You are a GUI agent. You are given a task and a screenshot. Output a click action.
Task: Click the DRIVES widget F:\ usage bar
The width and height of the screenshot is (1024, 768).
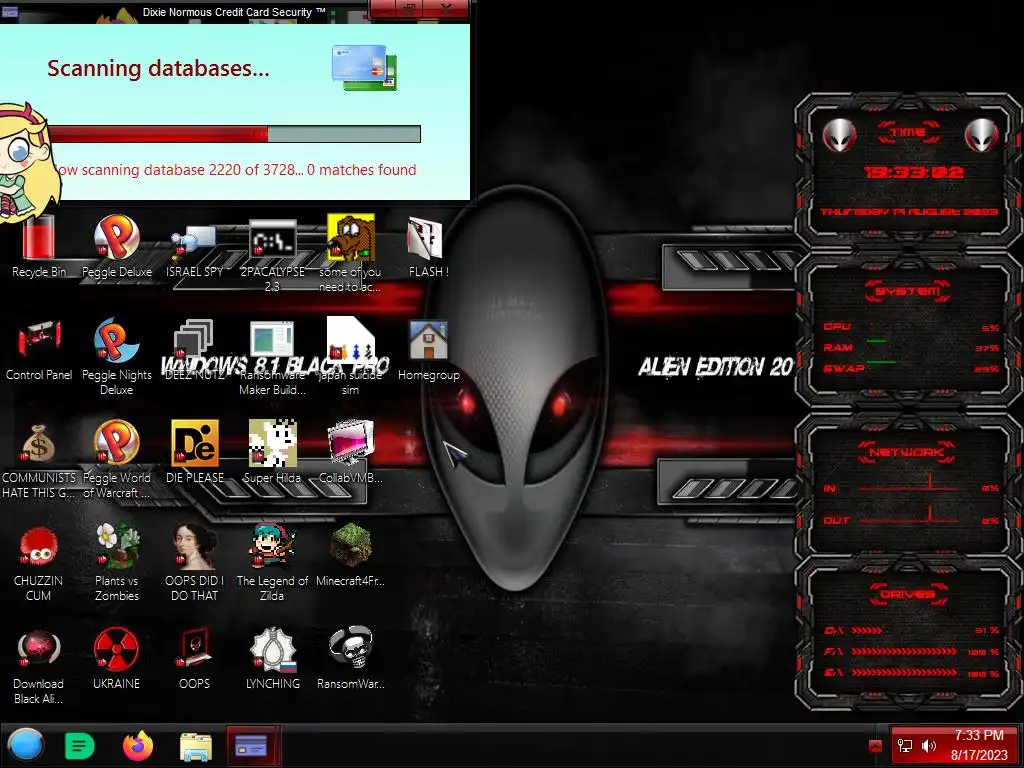click(x=904, y=651)
